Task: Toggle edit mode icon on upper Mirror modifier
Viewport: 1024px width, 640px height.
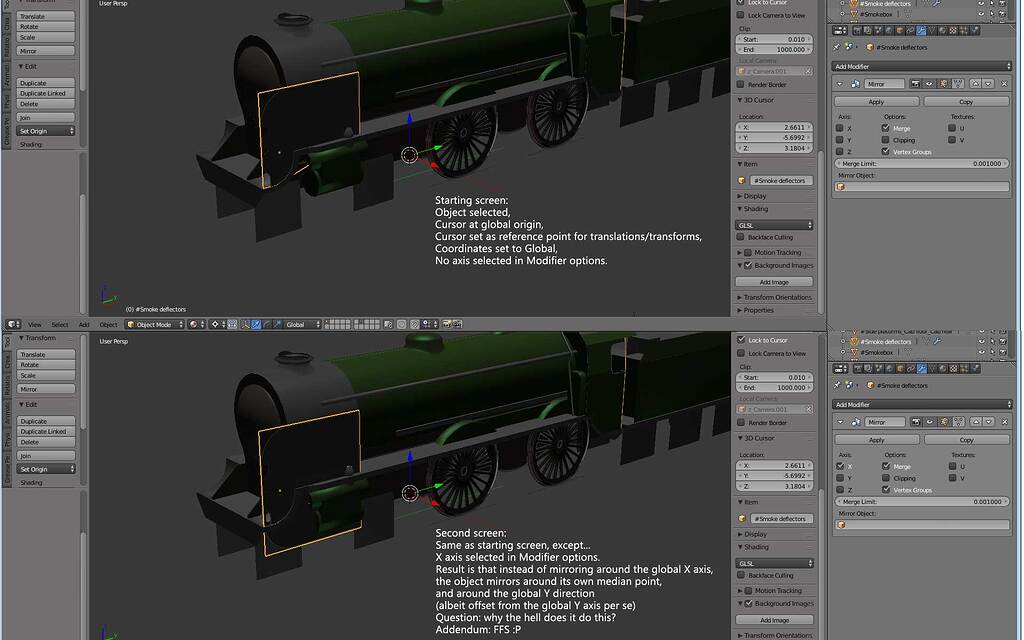Action: (943, 84)
